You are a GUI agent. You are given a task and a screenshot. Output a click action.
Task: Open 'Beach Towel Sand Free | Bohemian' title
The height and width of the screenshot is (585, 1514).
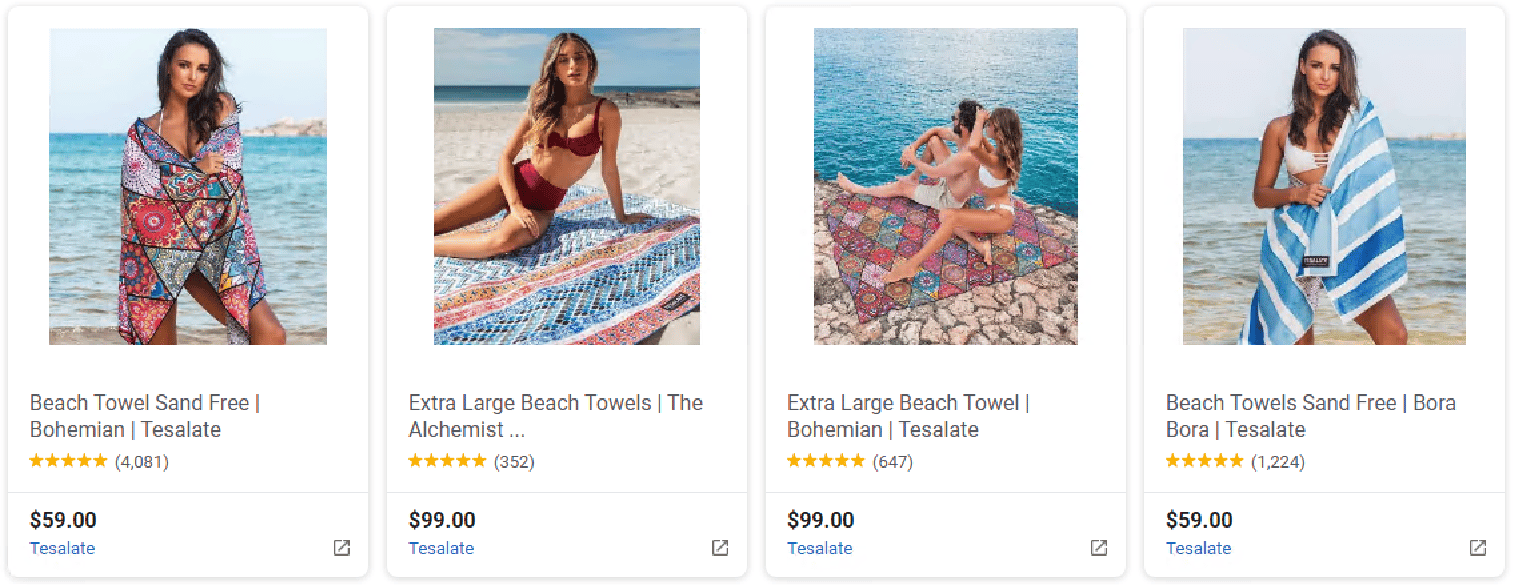click(145, 416)
